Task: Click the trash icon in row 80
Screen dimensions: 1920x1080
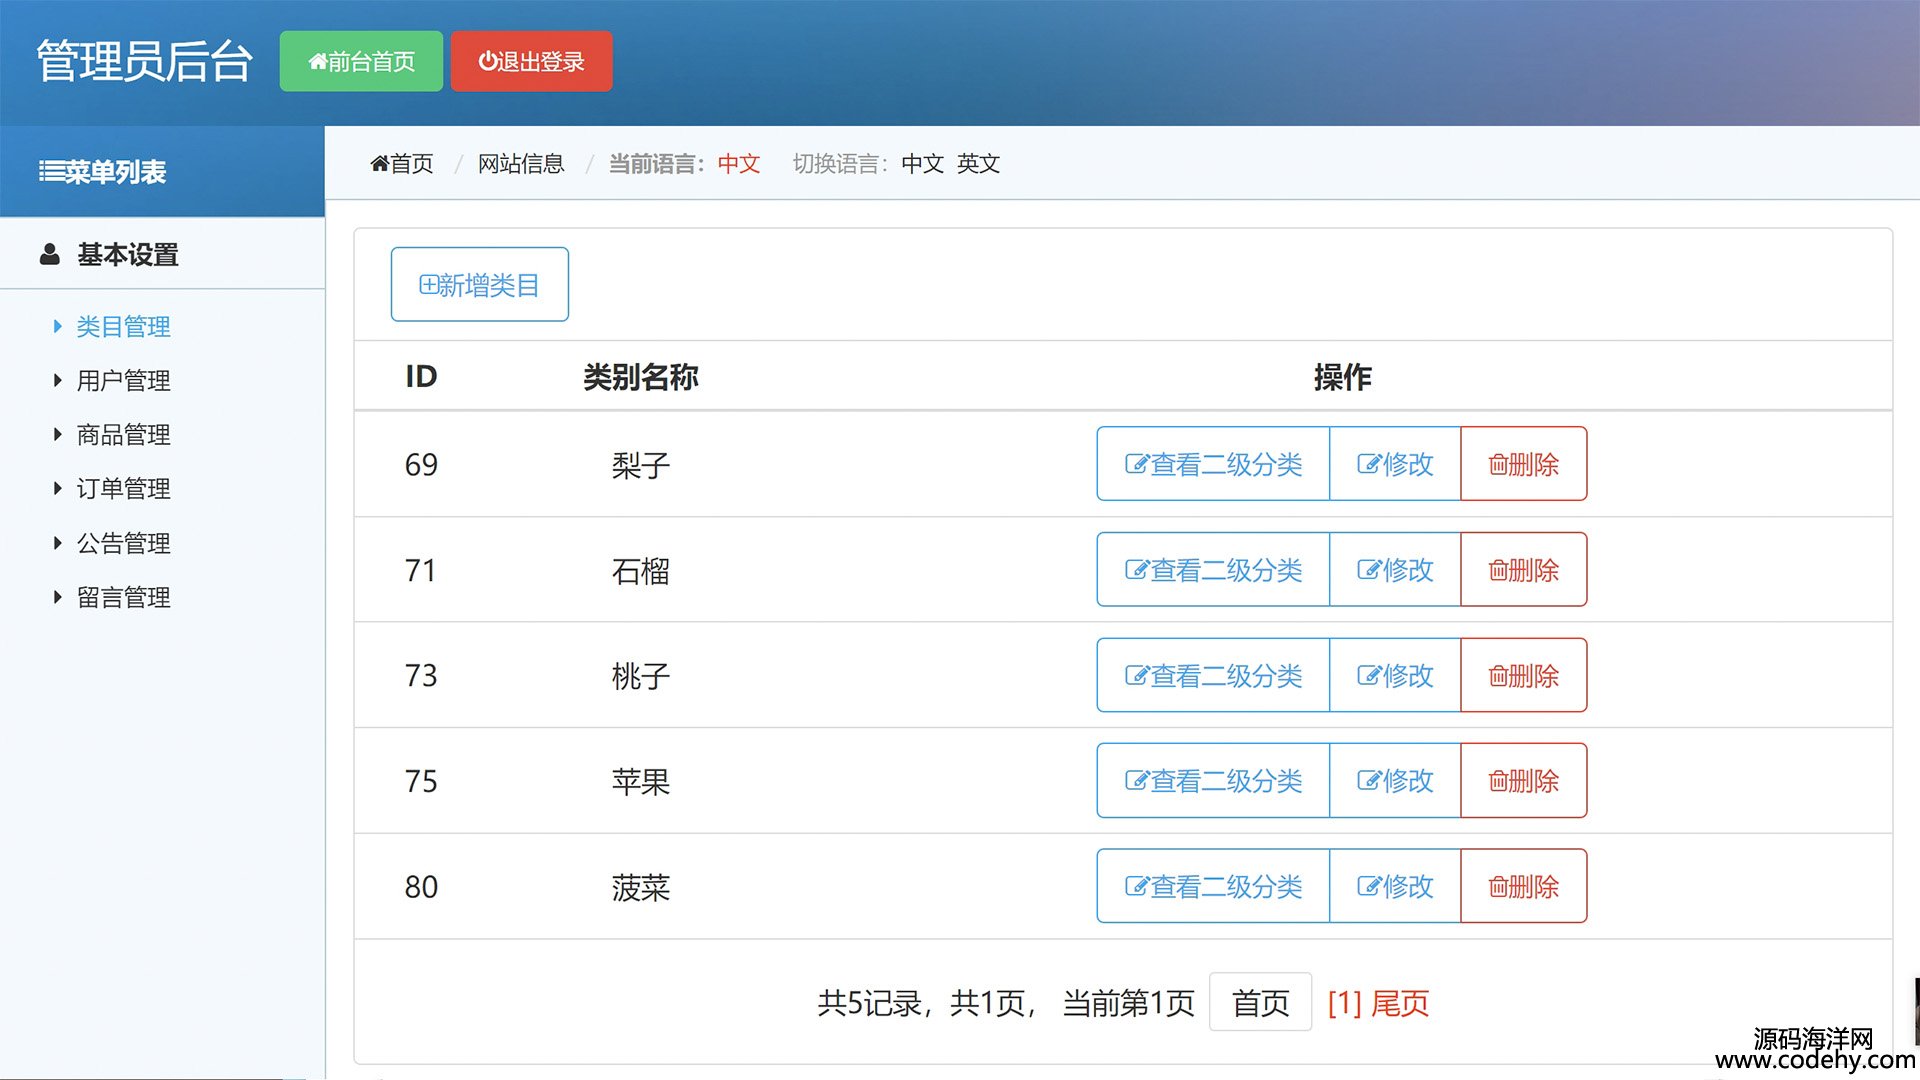Action: 1498,887
